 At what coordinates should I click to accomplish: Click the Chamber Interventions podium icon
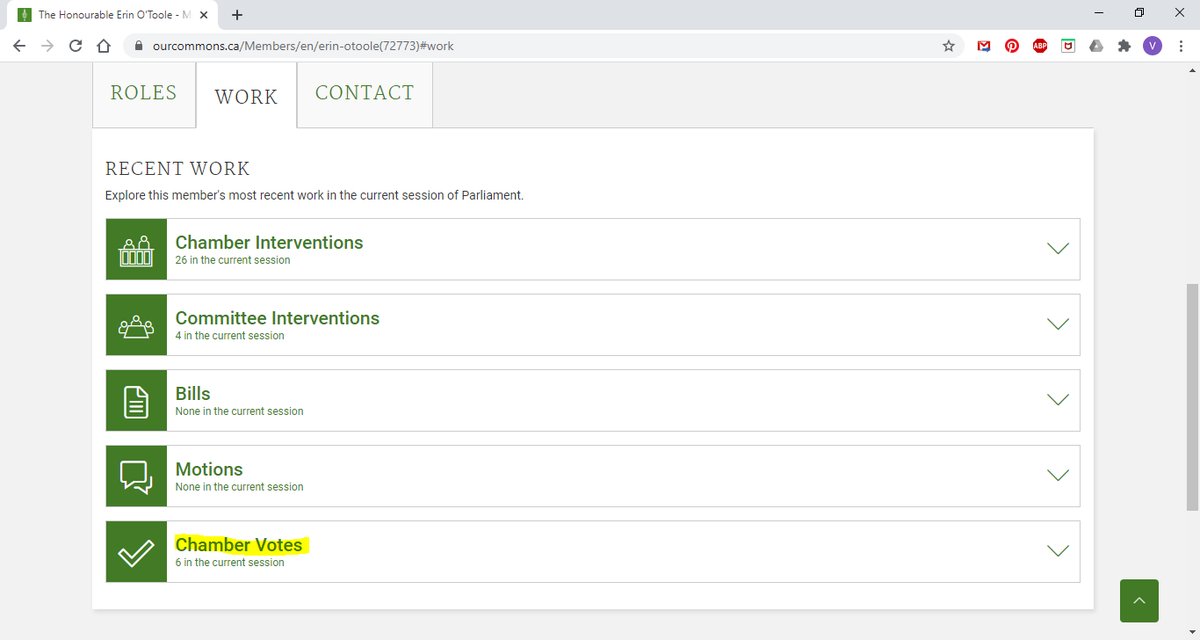(136, 249)
